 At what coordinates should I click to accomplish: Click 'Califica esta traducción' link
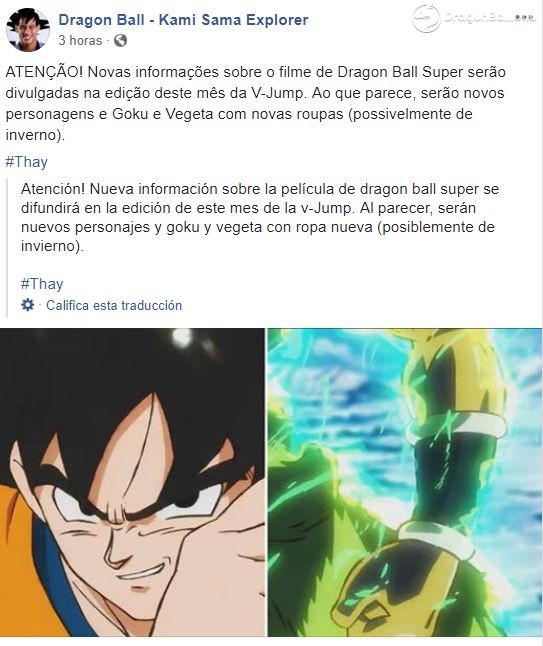[114, 305]
